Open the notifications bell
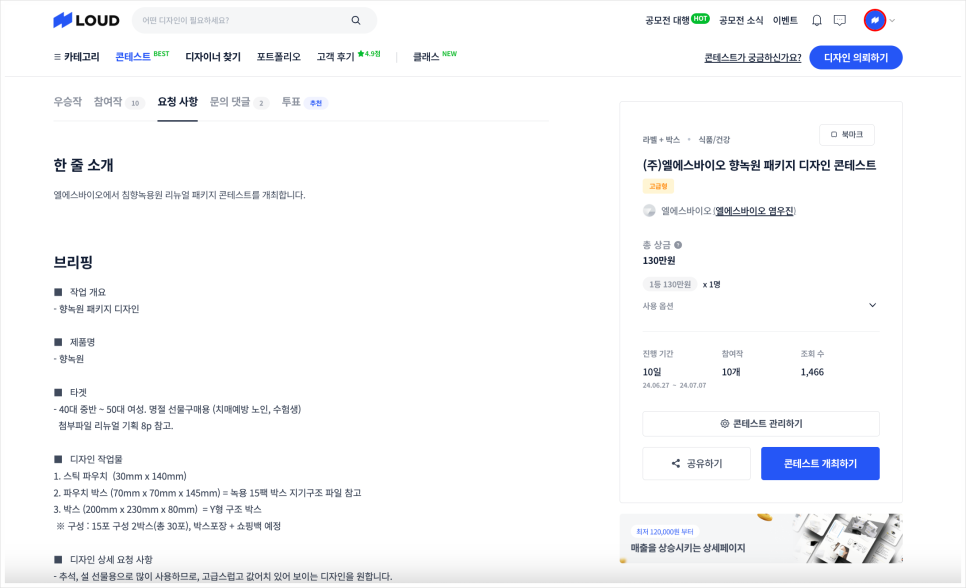The width and height of the screenshot is (966, 588). pos(817,20)
